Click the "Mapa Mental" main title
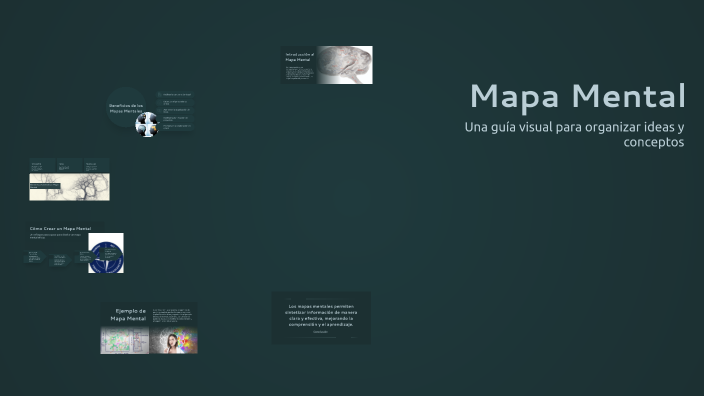Screen dimensions: 704x396 (577, 97)
